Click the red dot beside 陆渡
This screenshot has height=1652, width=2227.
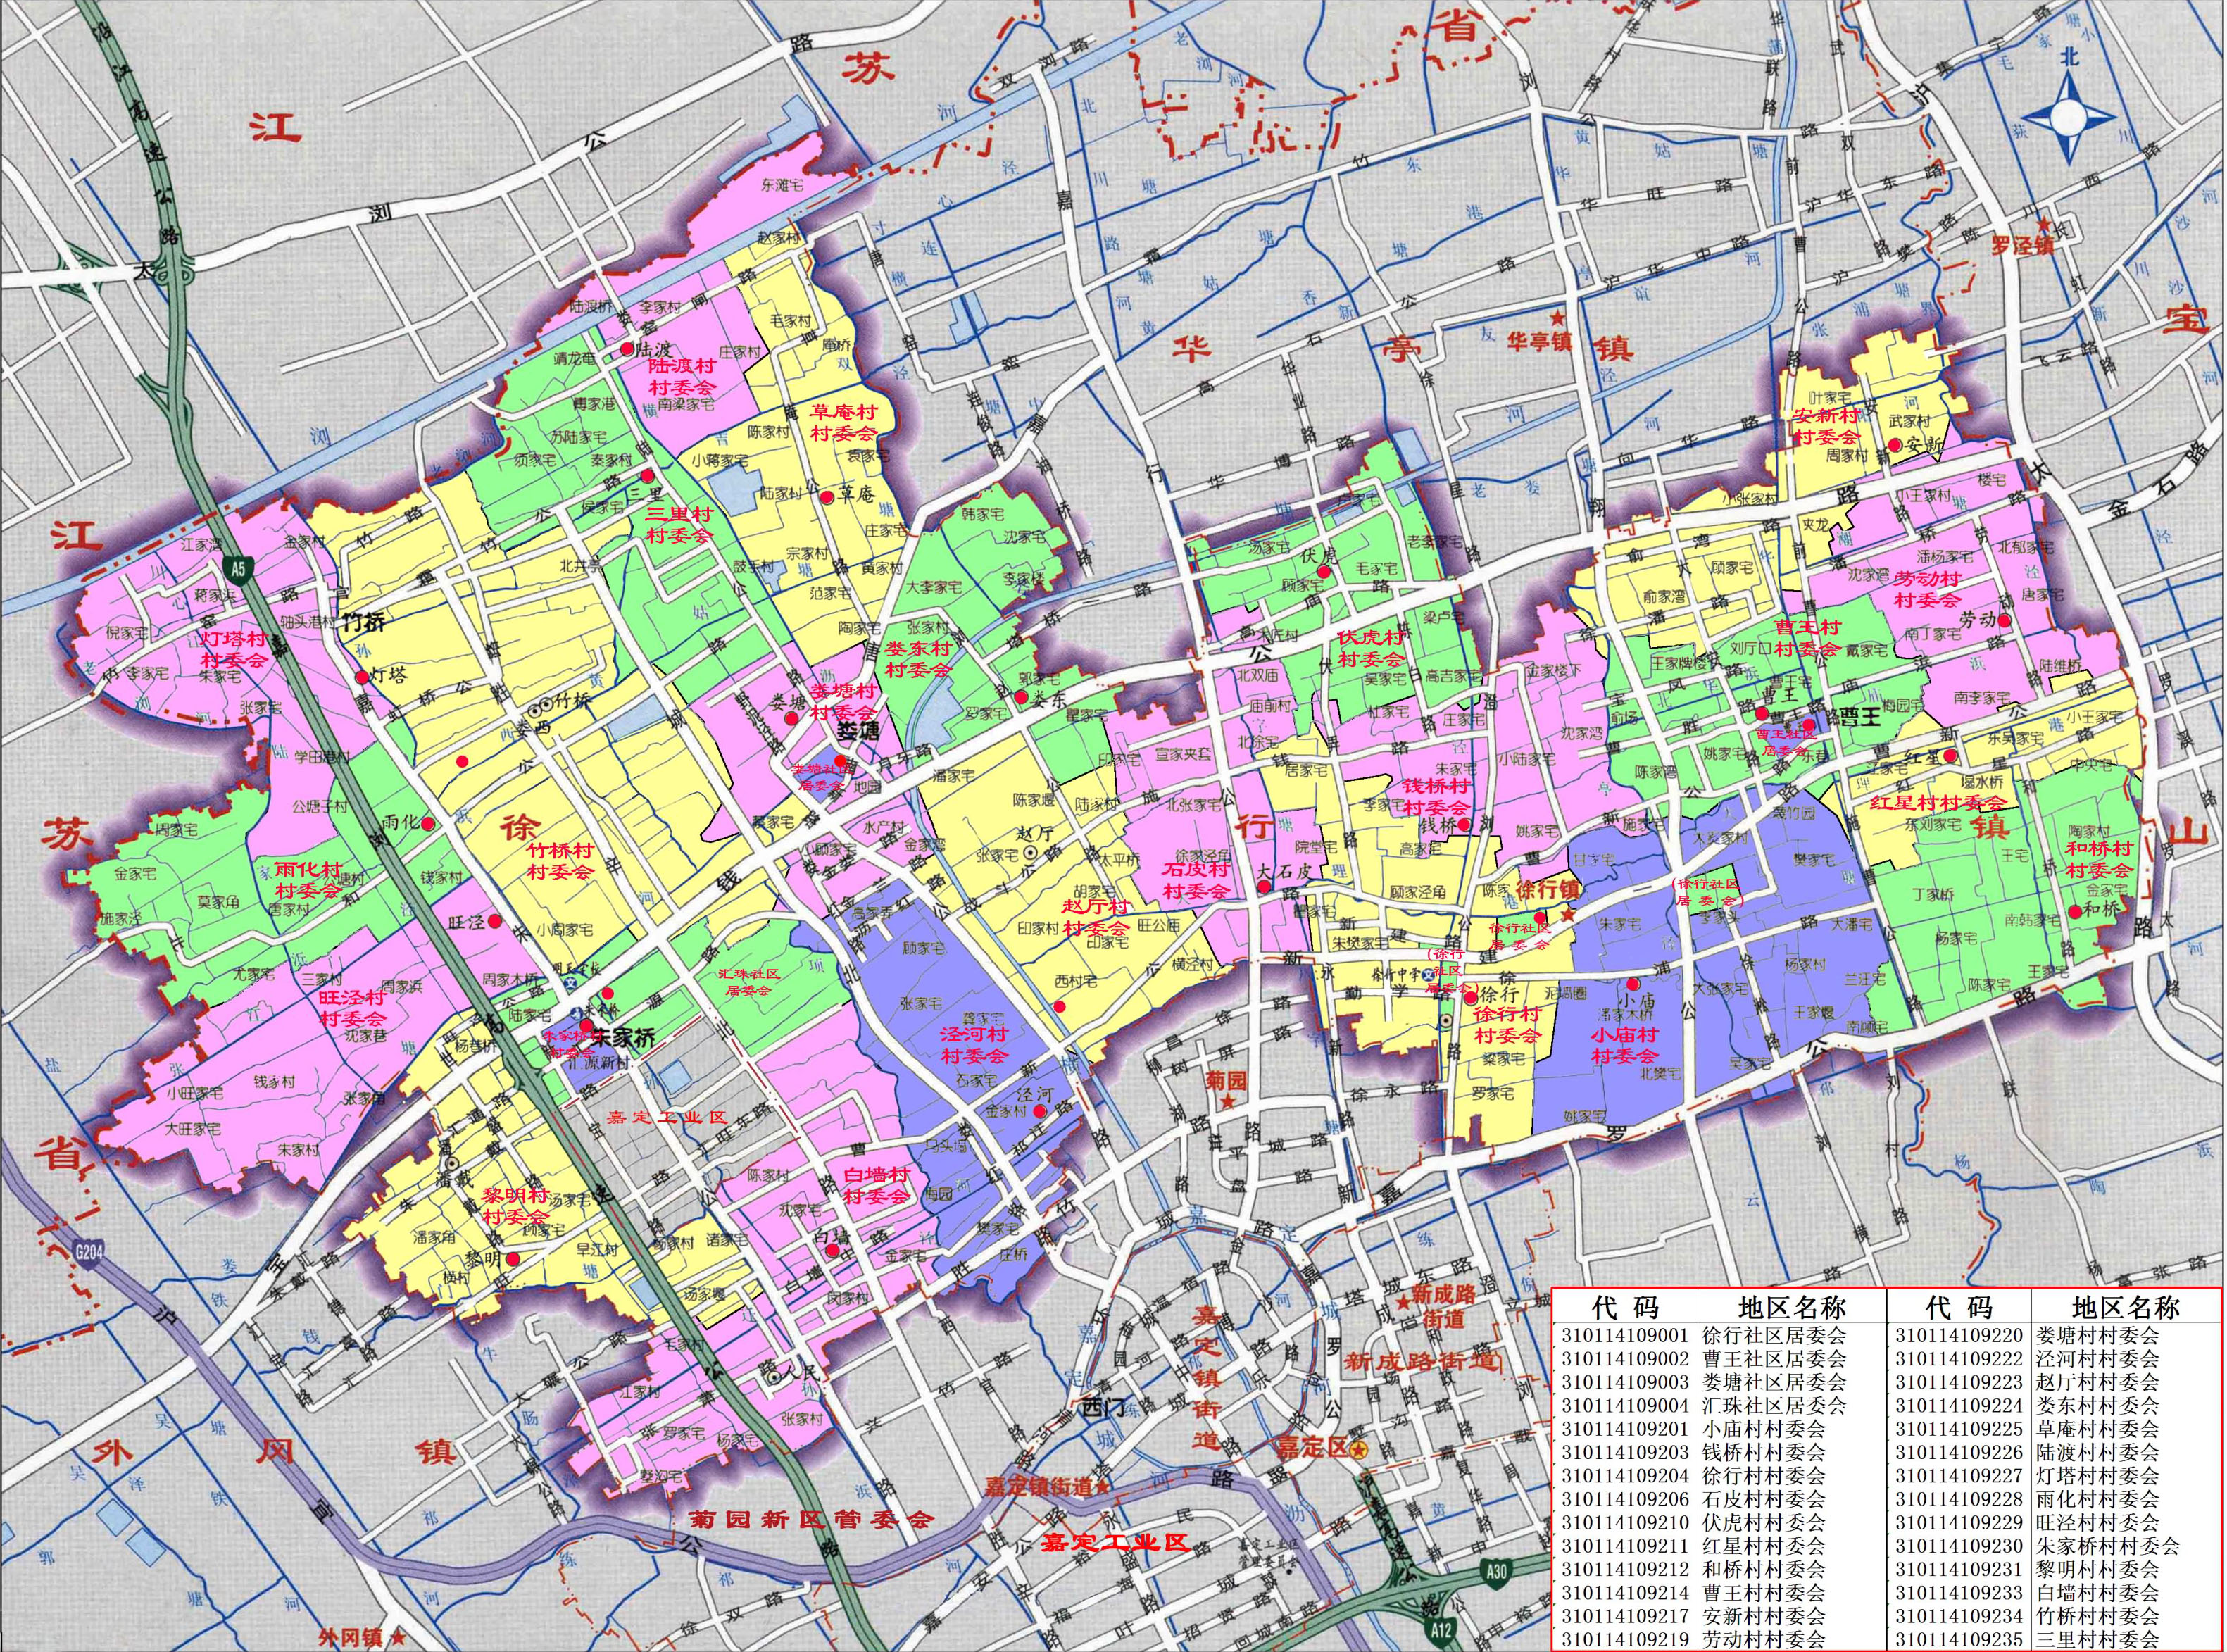pyautogui.click(x=627, y=349)
